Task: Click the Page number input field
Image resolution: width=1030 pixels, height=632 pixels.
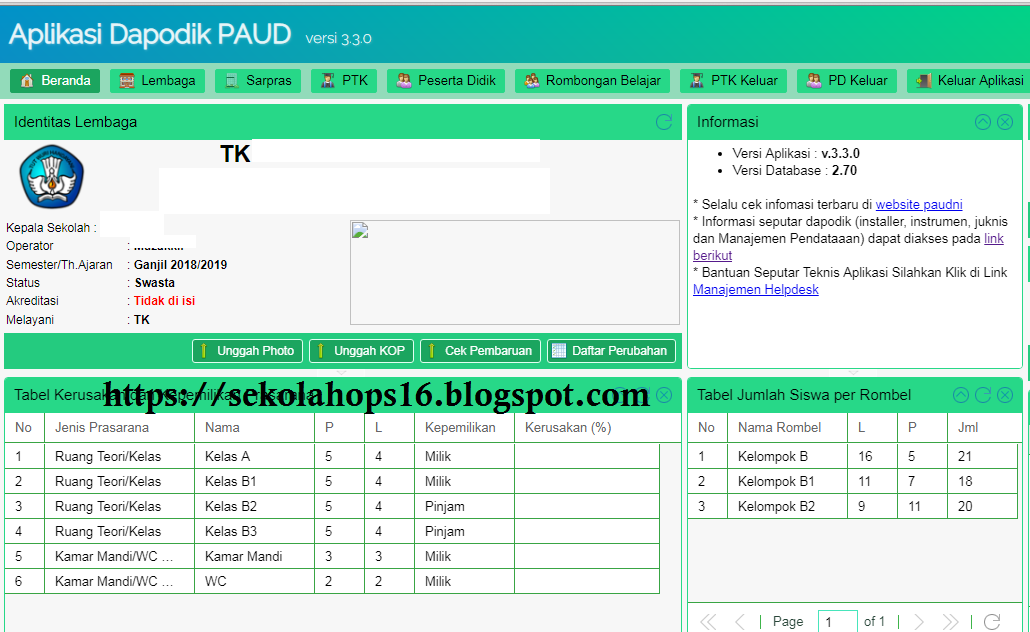Action: 838,620
